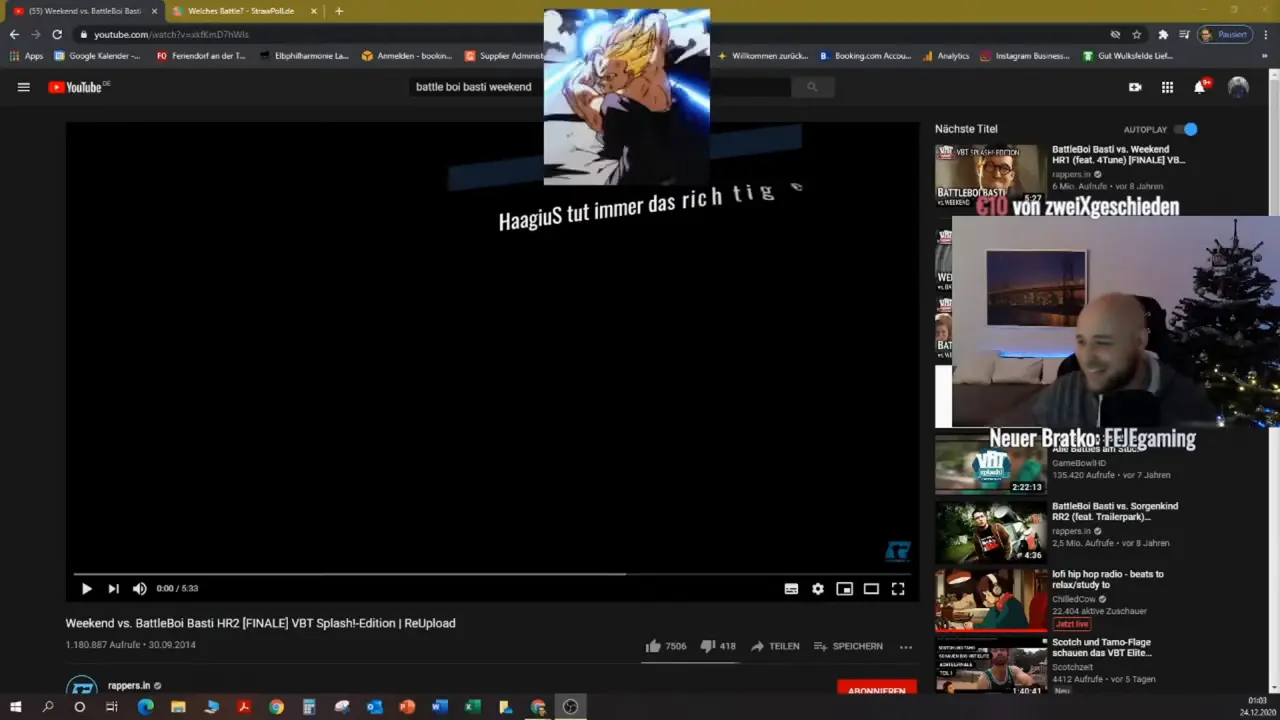Dislike the video with thumbs down
The height and width of the screenshot is (720, 1280).
(x=707, y=646)
